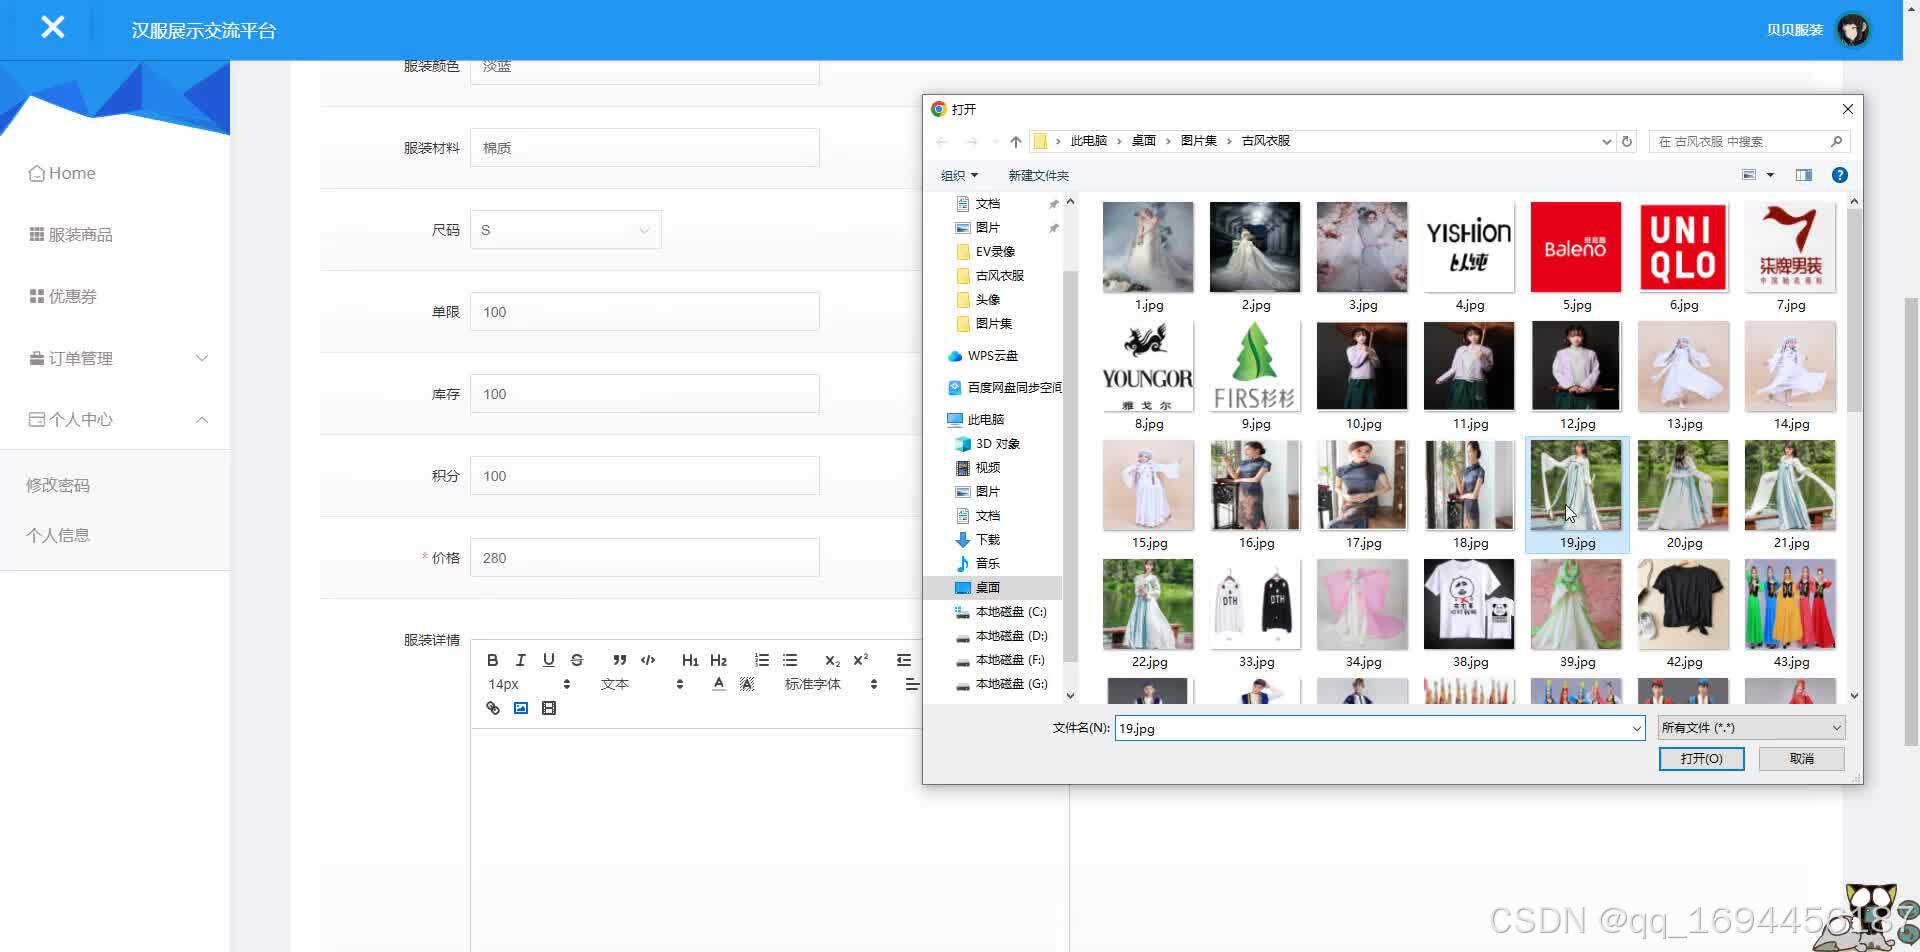Create a numbered list in the editor
The width and height of the screenshot is (1920, 952).
(x=762, y=660)
